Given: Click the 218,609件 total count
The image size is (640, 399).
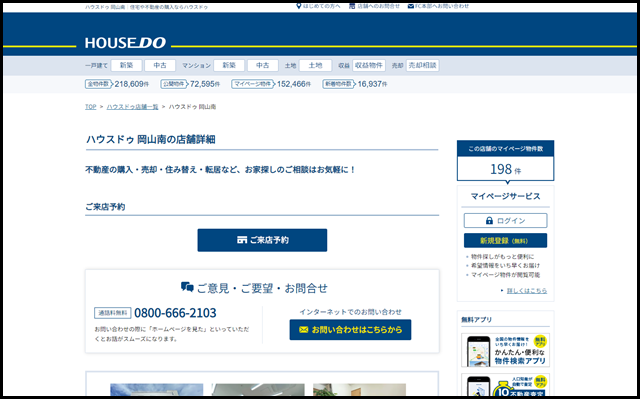Looking at the screenshot, I should point(131,84).
